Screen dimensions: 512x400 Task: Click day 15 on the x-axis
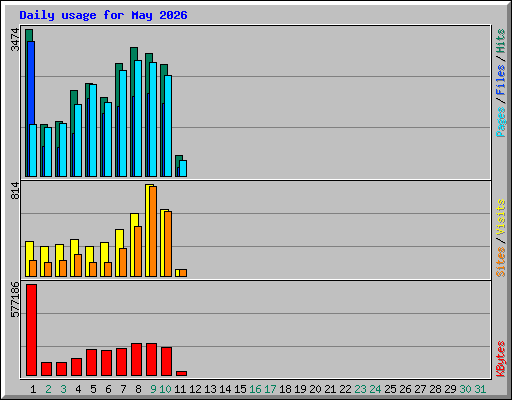coord(240,389)
